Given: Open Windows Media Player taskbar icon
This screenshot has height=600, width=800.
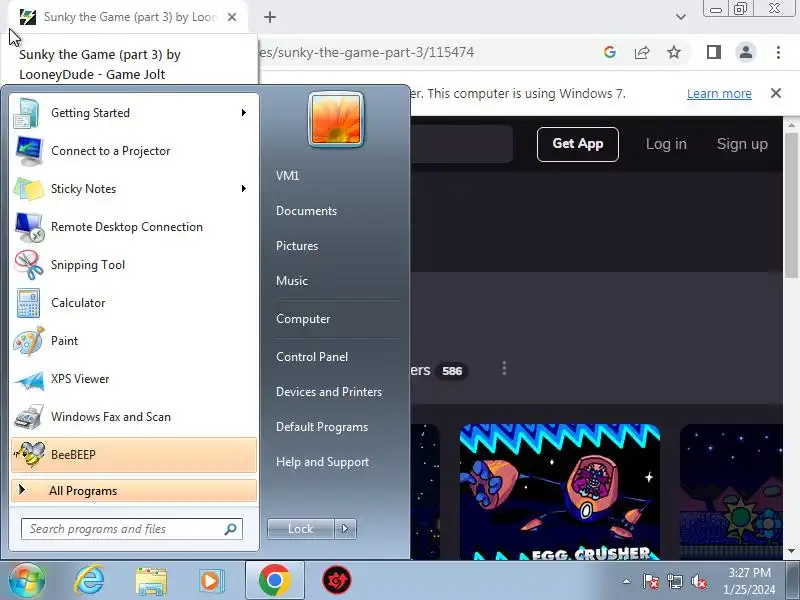Looking at the screenshot, I should pos(211,581).
